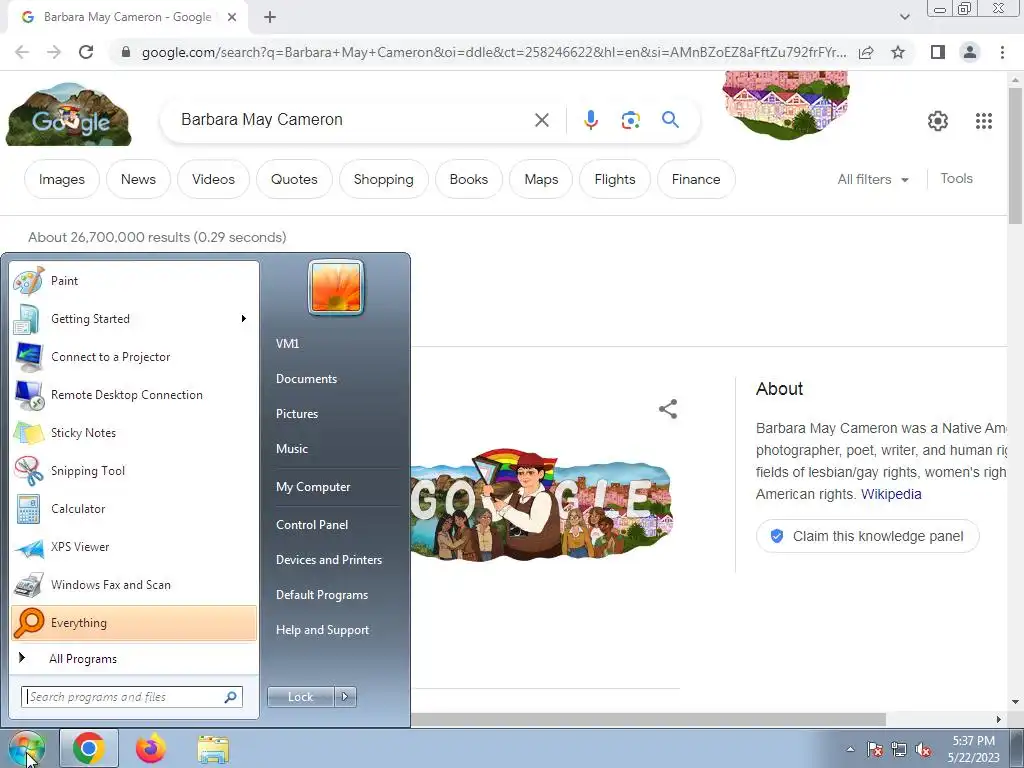
Task: Reload the Chrome page
Action: click(x=86, y=52)
